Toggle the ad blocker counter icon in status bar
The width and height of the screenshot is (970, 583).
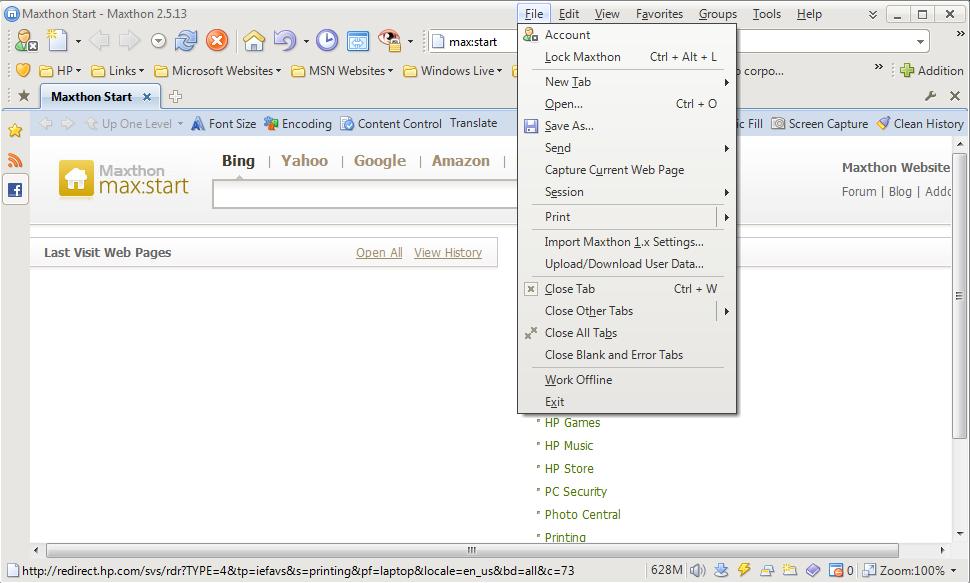(x=836, y=571)
